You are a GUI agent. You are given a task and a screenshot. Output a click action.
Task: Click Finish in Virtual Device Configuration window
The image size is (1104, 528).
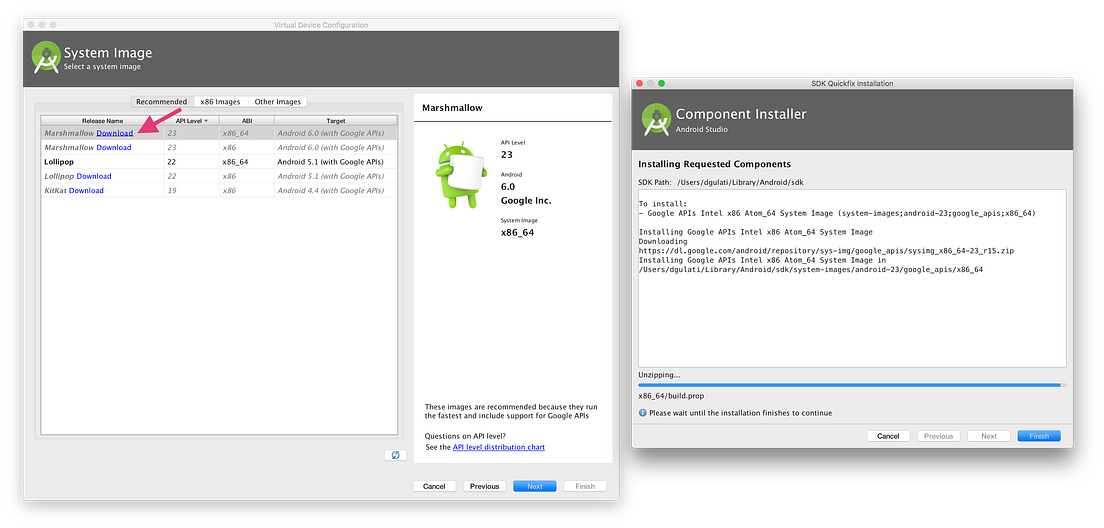click(x=585, y=486)
